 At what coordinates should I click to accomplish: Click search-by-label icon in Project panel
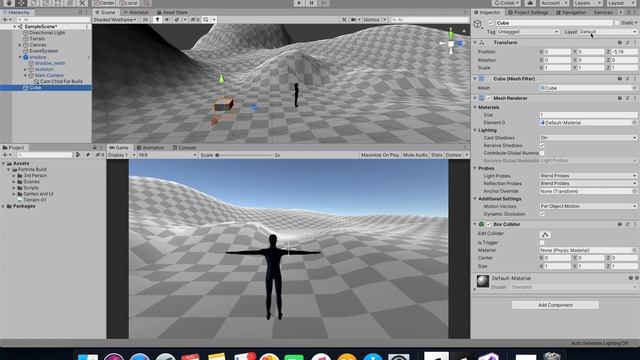click(88, 155)
